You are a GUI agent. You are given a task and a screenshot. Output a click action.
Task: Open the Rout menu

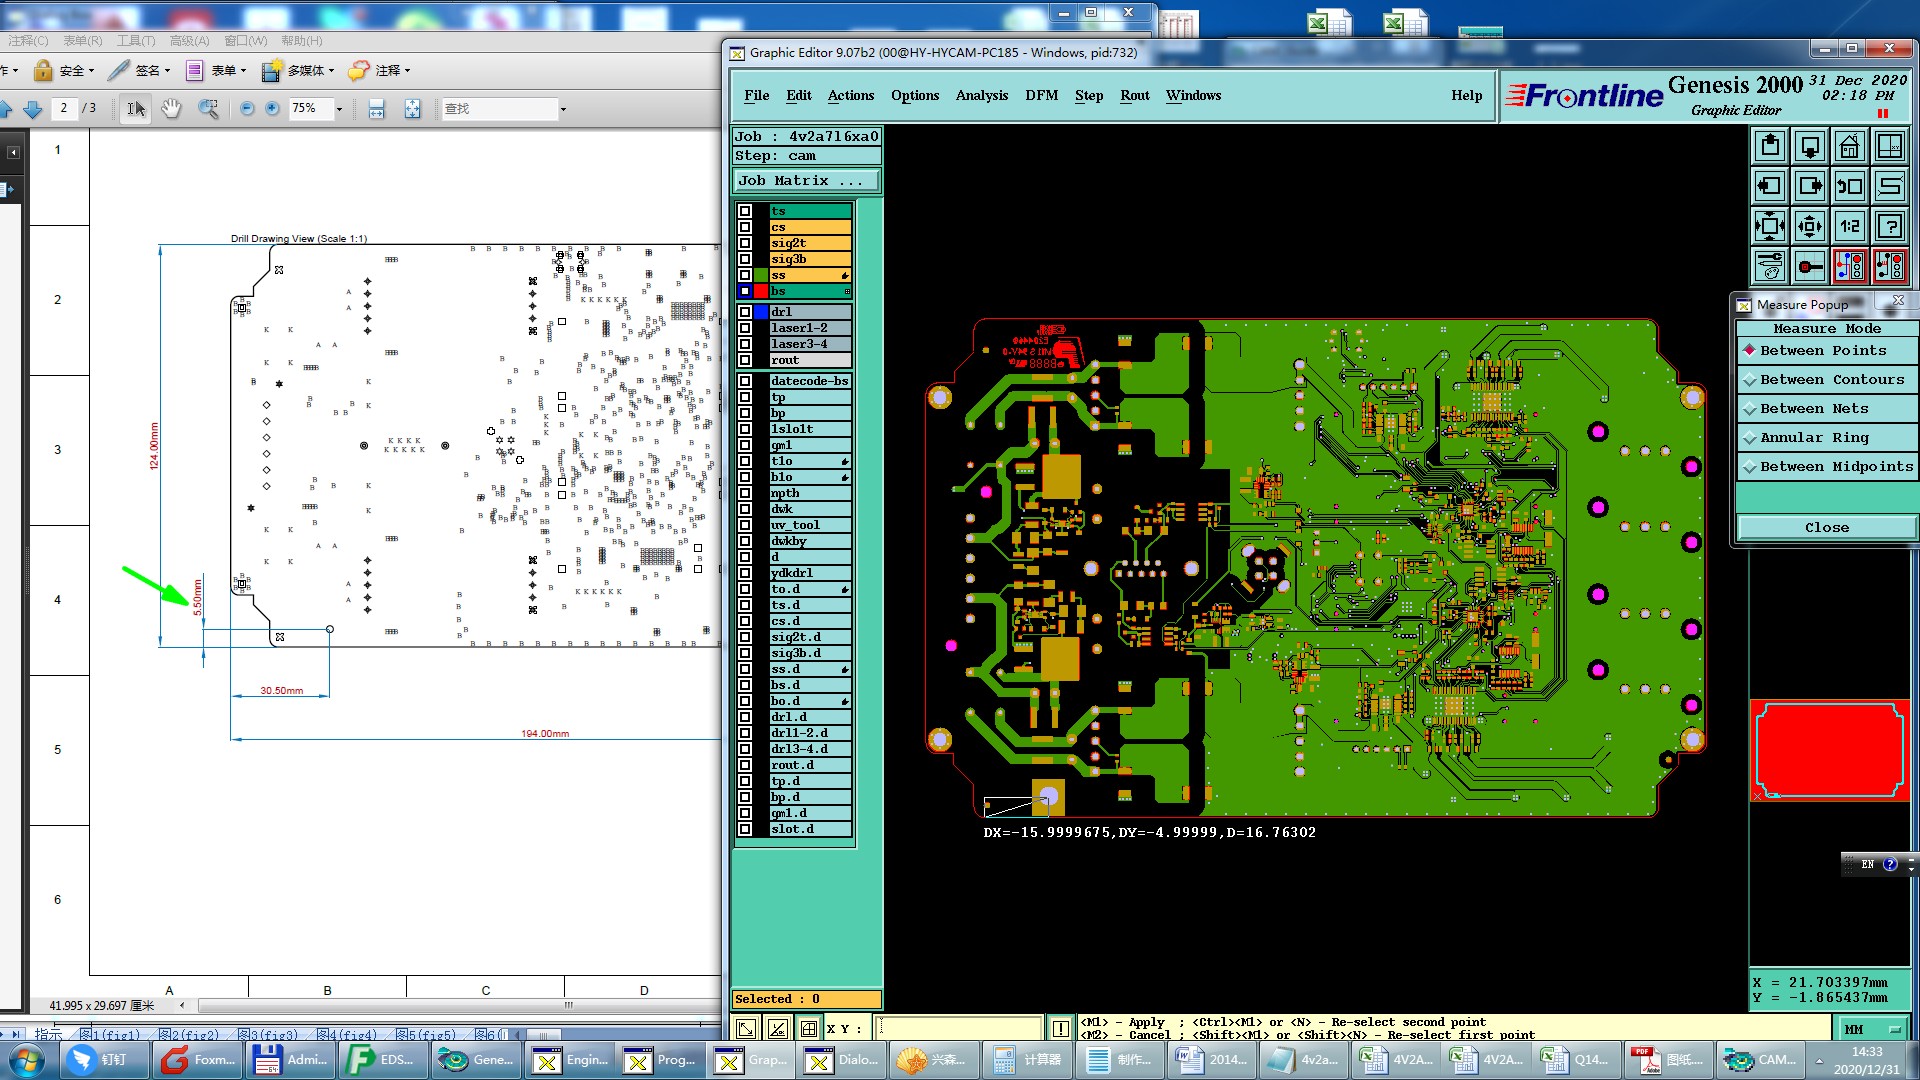[x=1135, y=96]
